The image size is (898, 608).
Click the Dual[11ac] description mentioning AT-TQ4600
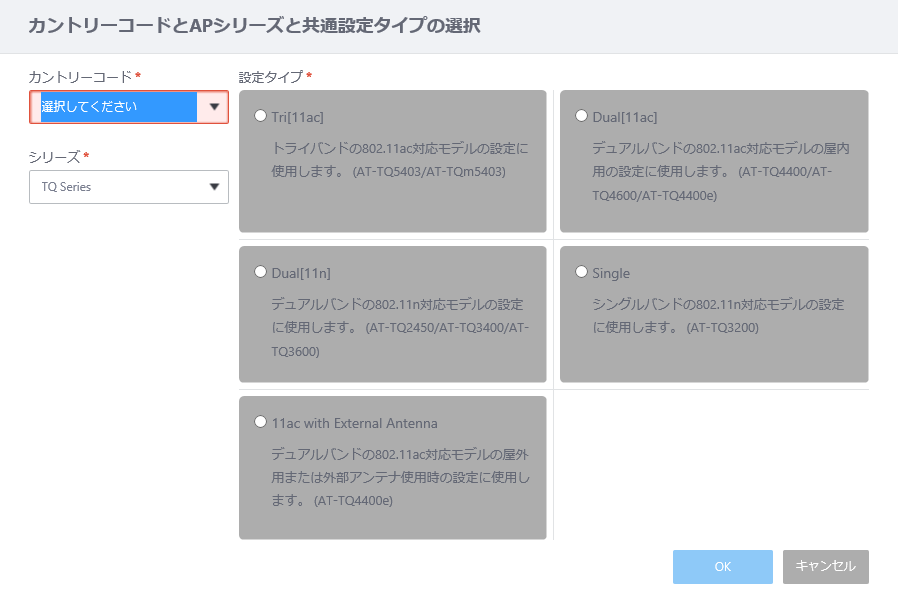click(x=720, y=172)
